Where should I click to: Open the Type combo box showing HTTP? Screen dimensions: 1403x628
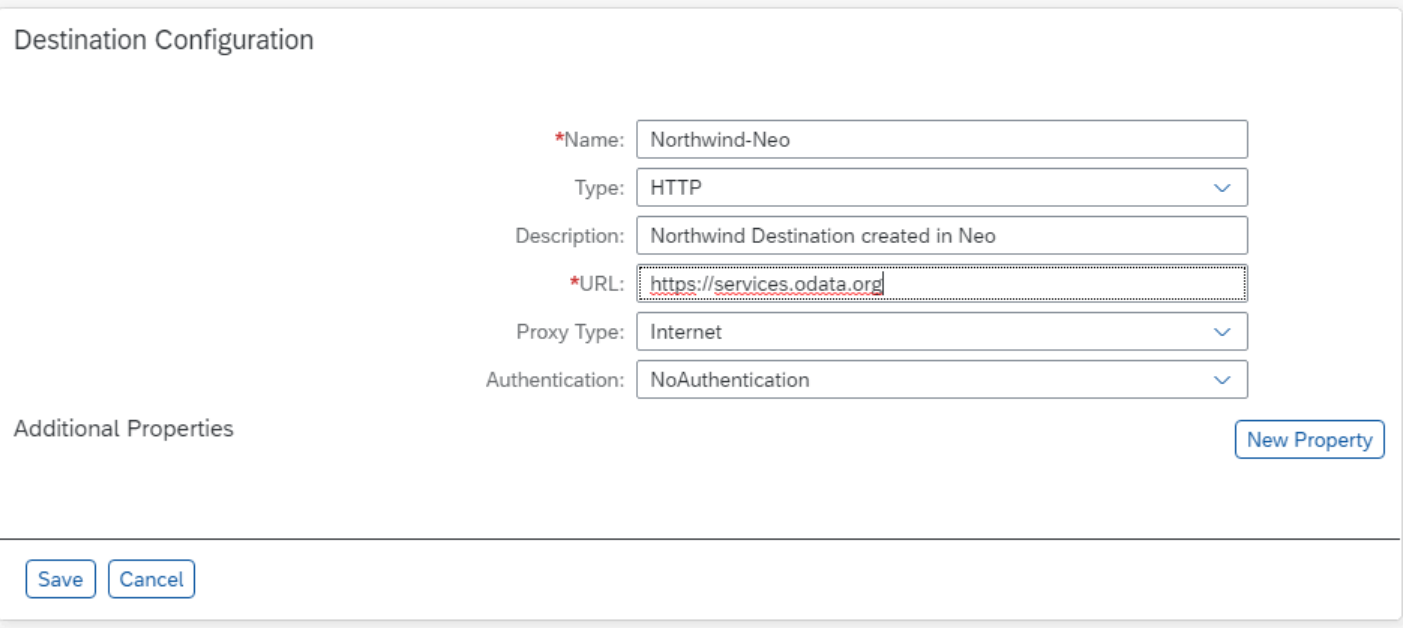point(920,188)
